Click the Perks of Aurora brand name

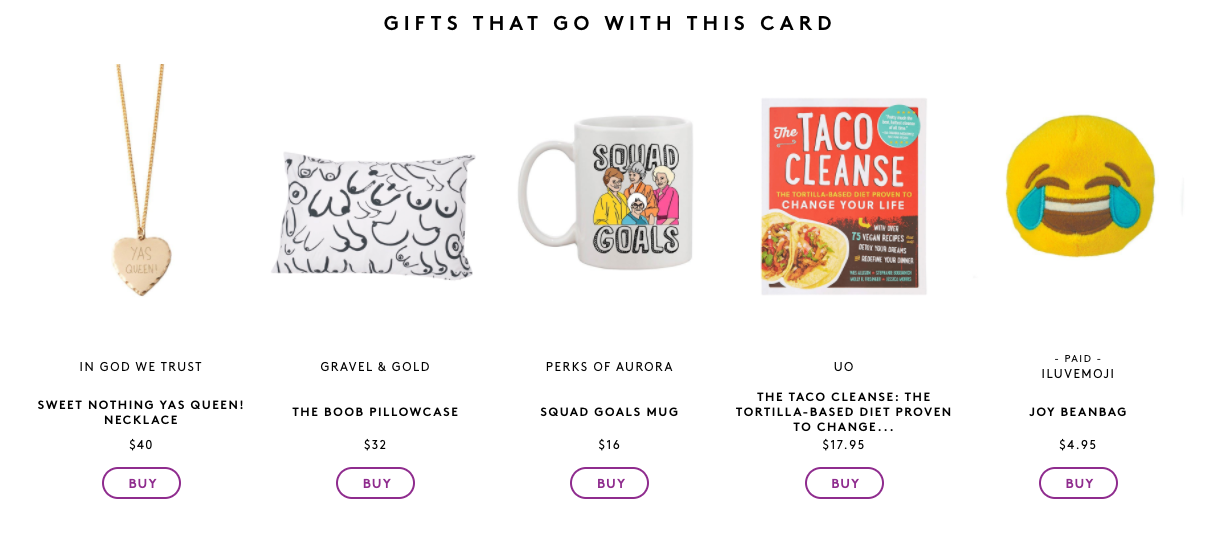(609, 367)
